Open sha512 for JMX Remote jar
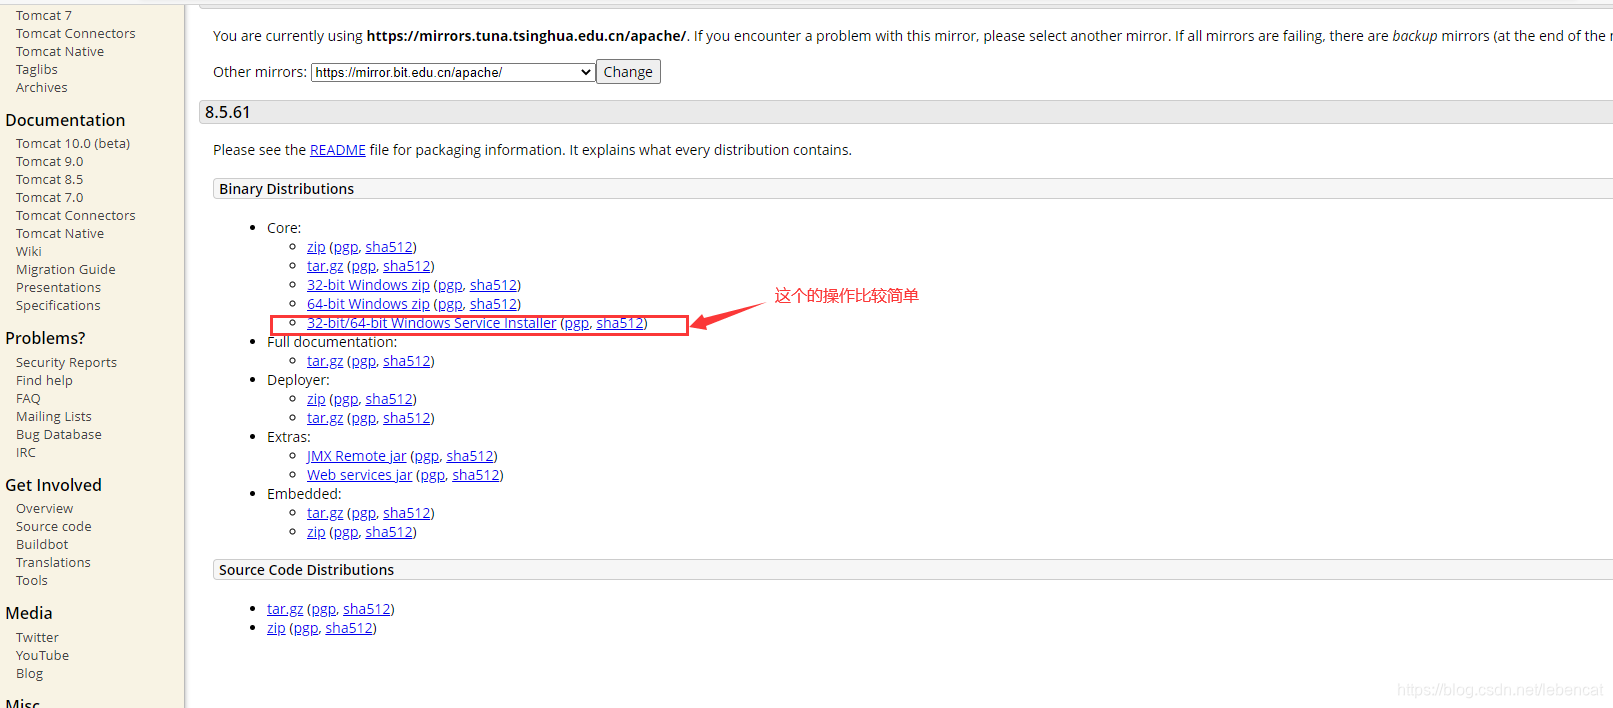 [x=470, y=456]
